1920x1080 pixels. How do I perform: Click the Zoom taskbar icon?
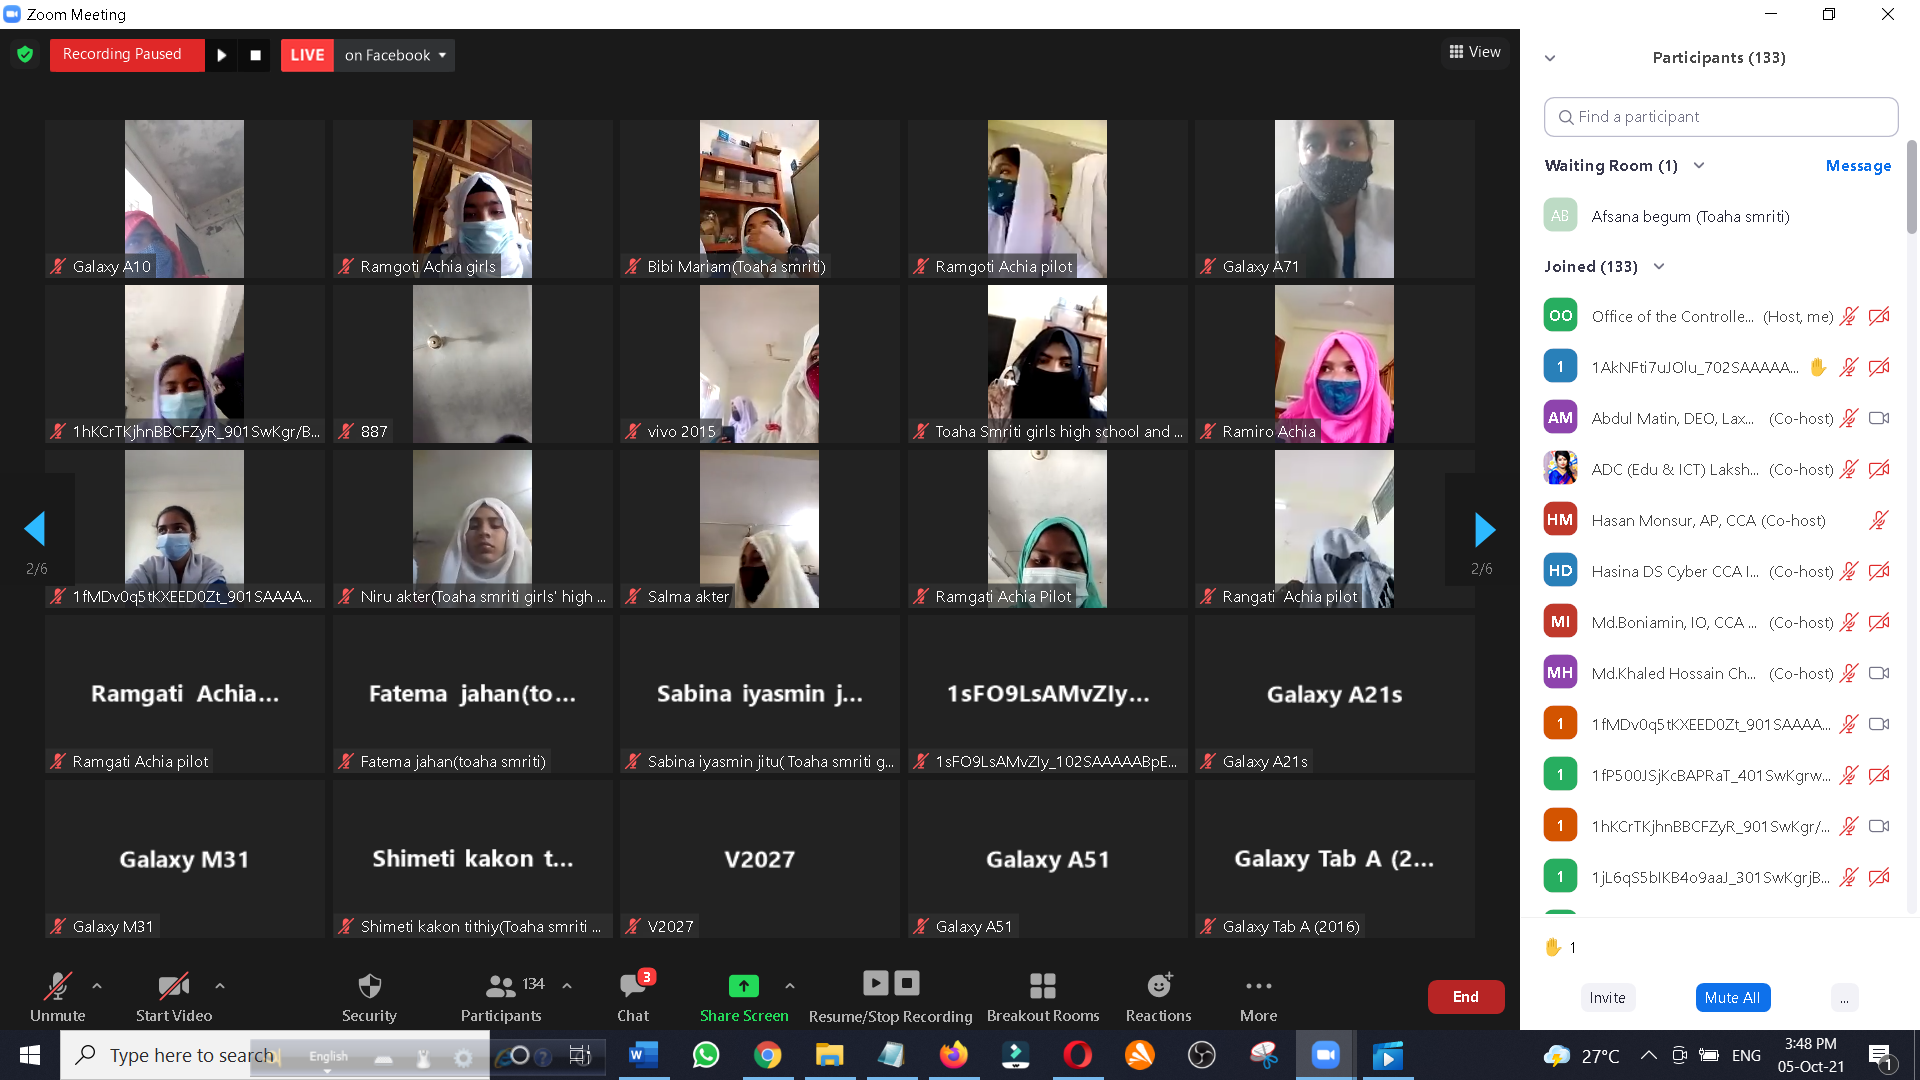[x=1326, y=1055]
